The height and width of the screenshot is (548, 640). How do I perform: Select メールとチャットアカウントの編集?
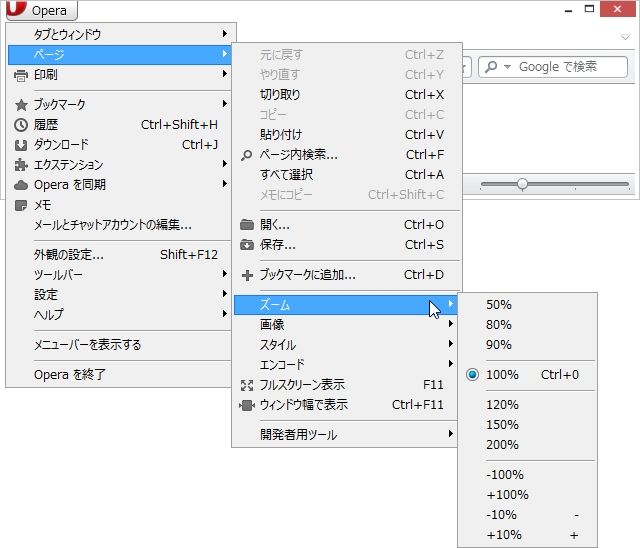click(x=120, y=224)
